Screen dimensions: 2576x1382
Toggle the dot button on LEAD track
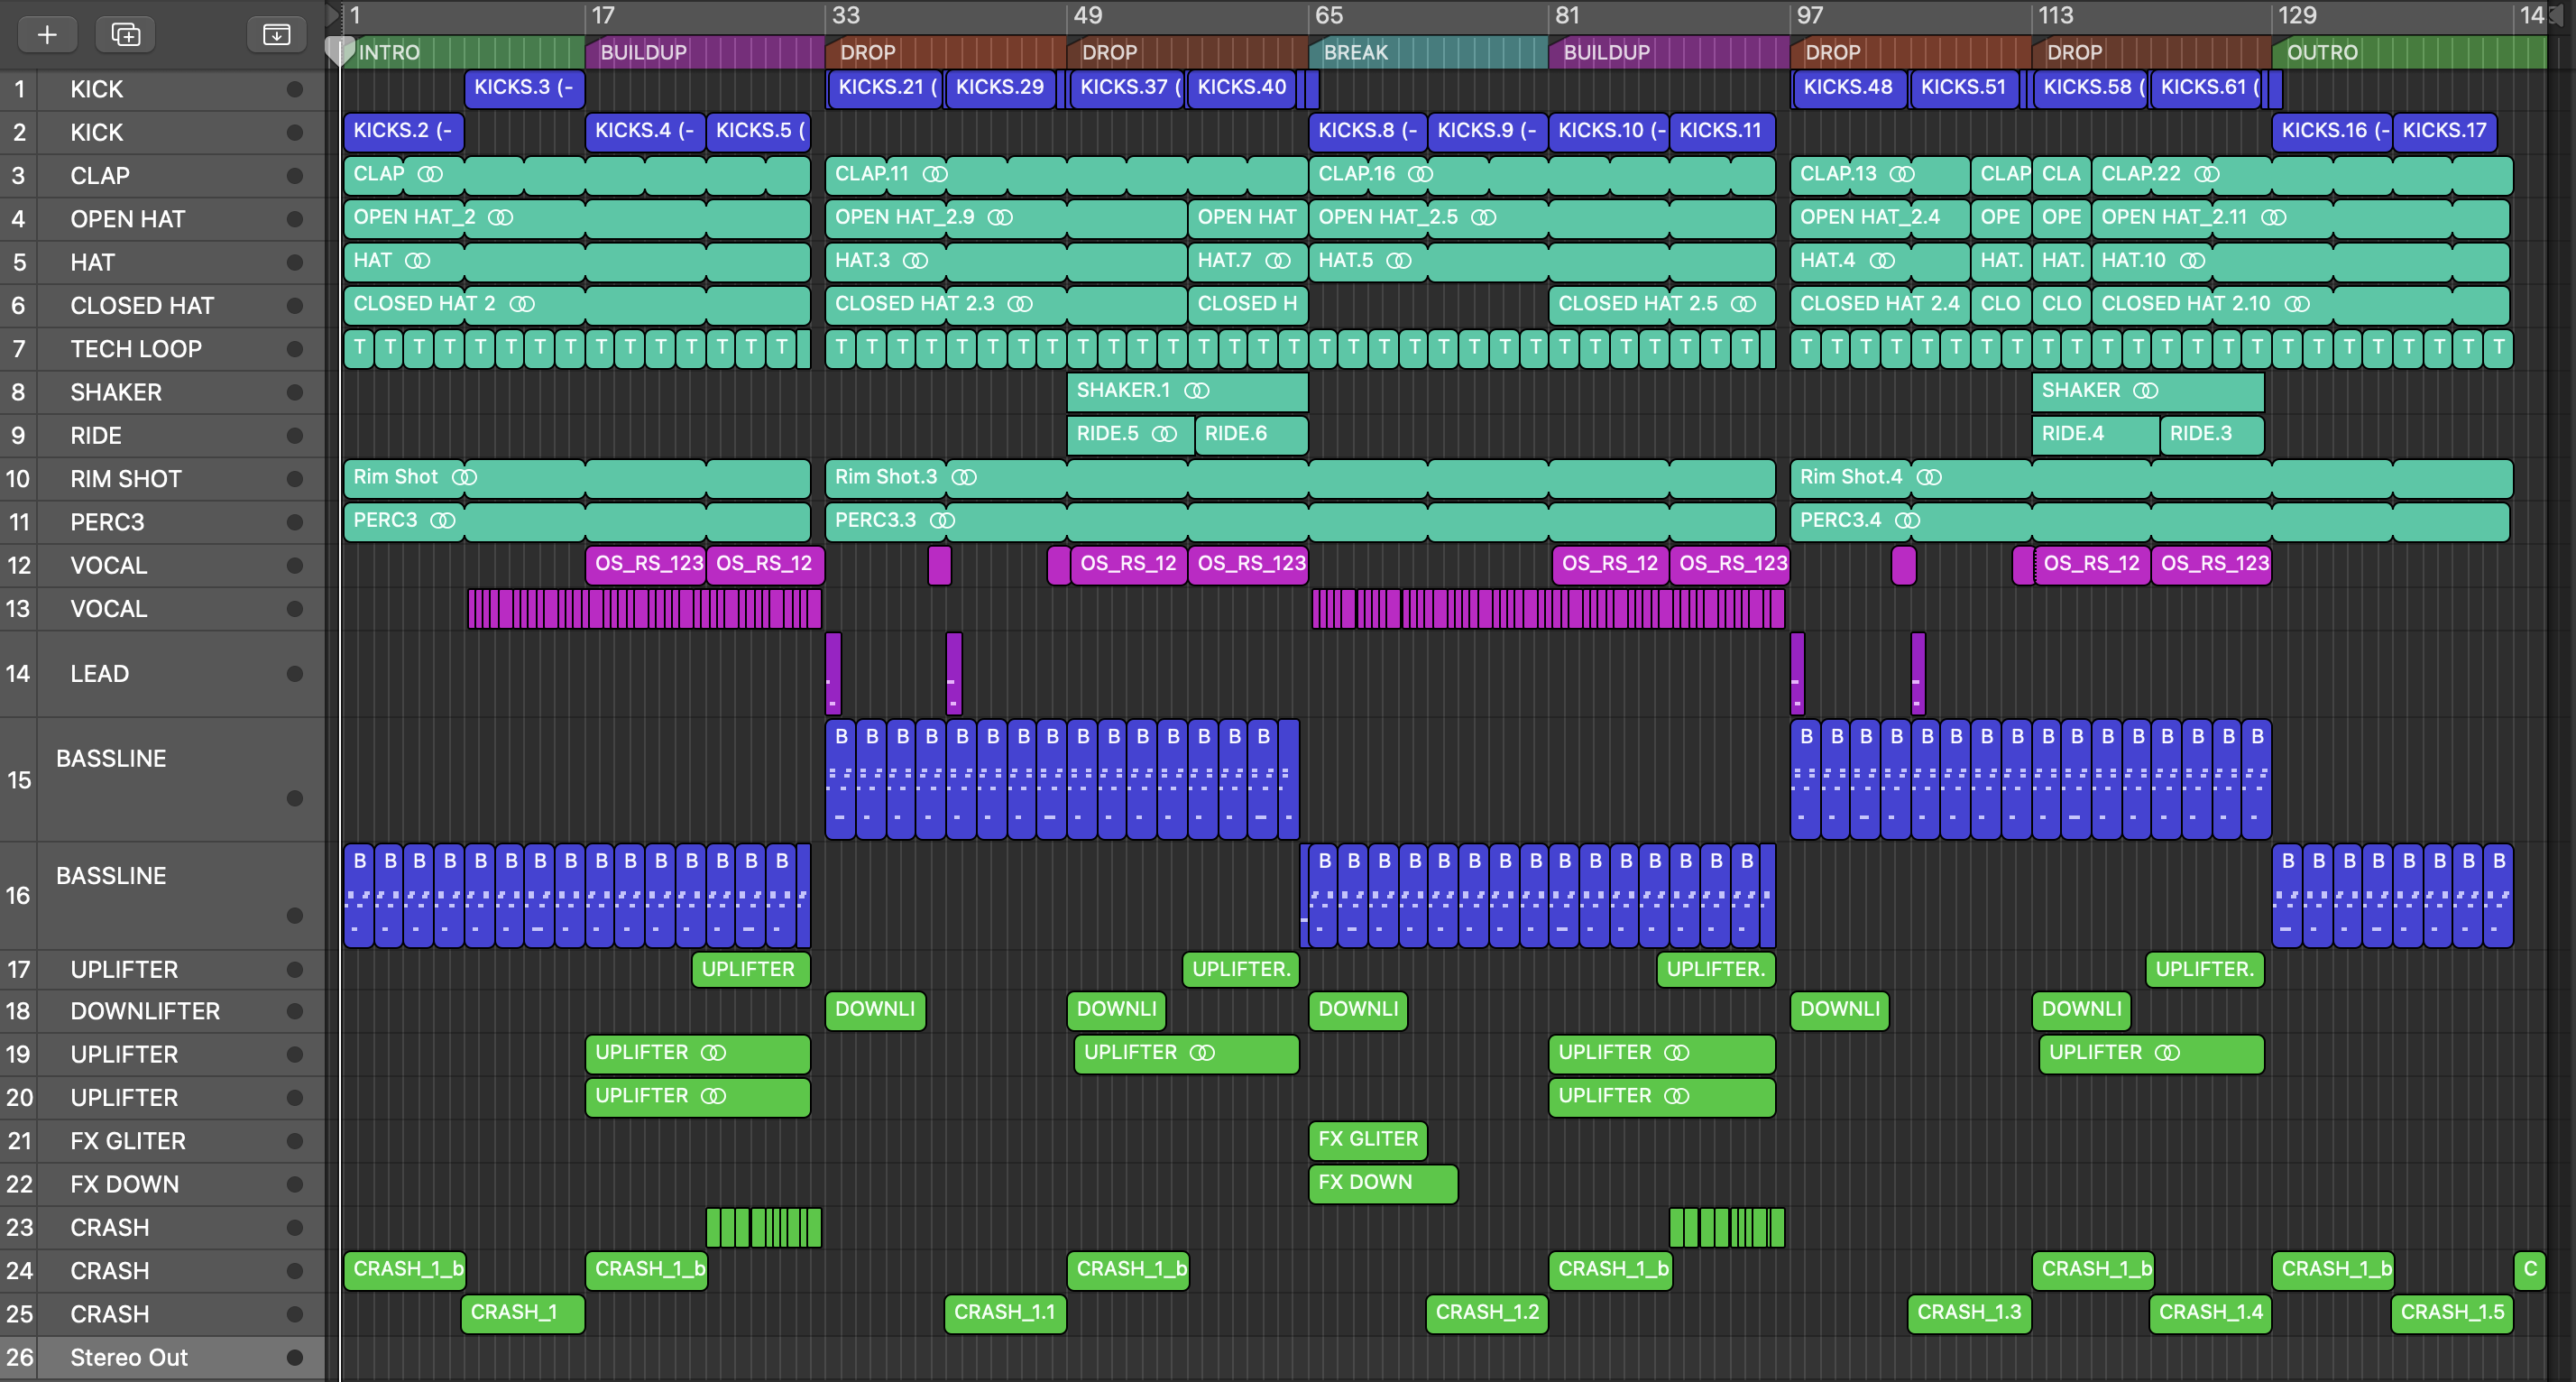click(294, 674)
